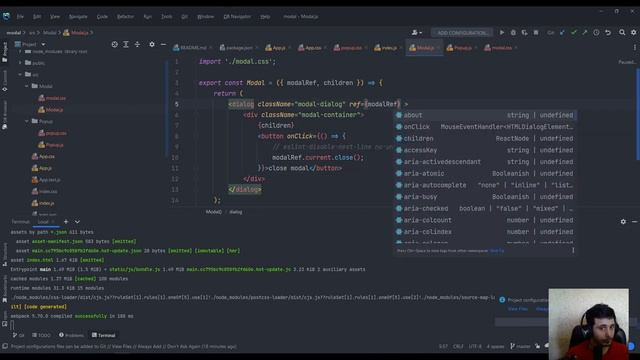Click the Run configuration play icon

(502, 32)
